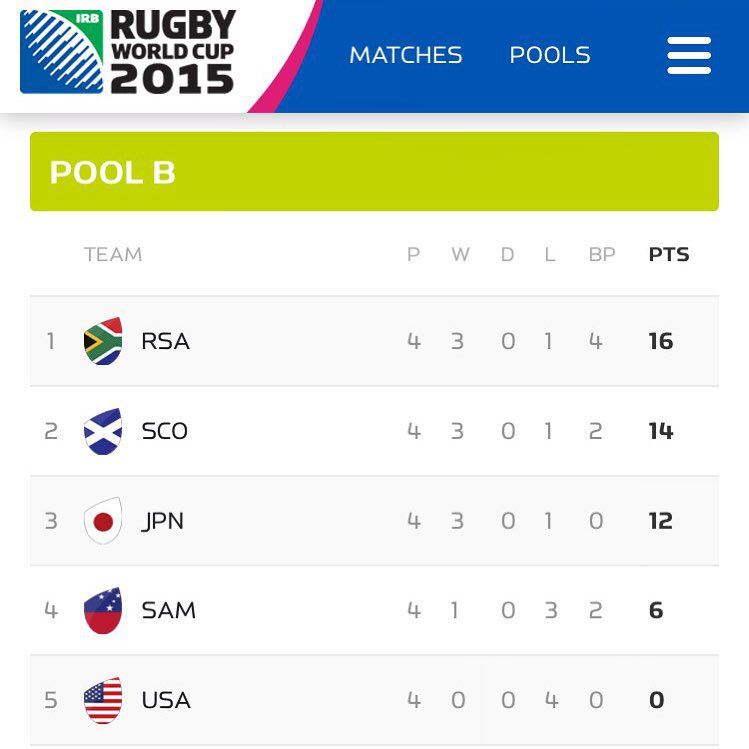Click the South Africa flag icon
Viewport: 749px width, 749px height.
coord(103,341)
